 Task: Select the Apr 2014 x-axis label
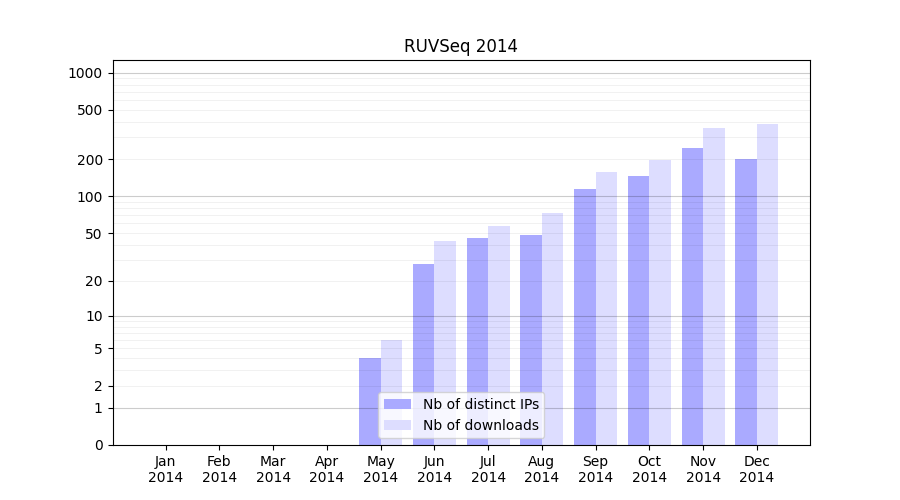pos(327,469)
